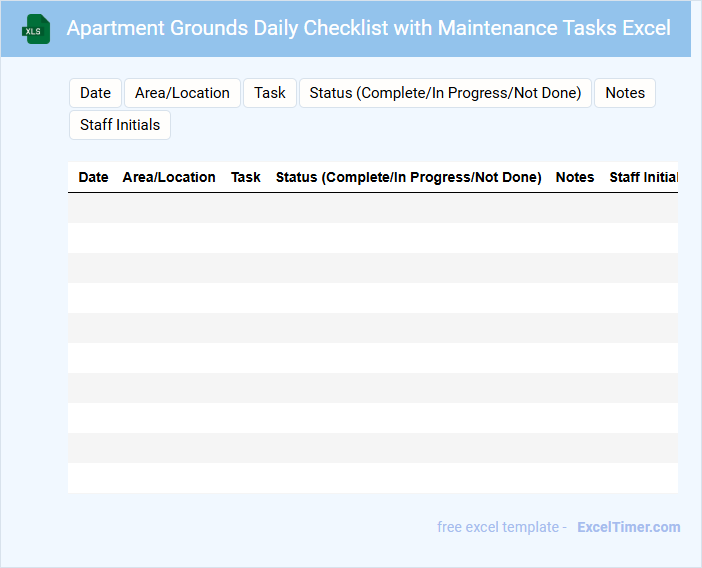
Task: Click the Apartment Grounds Daily Checklist title
Action: point(368,28)
